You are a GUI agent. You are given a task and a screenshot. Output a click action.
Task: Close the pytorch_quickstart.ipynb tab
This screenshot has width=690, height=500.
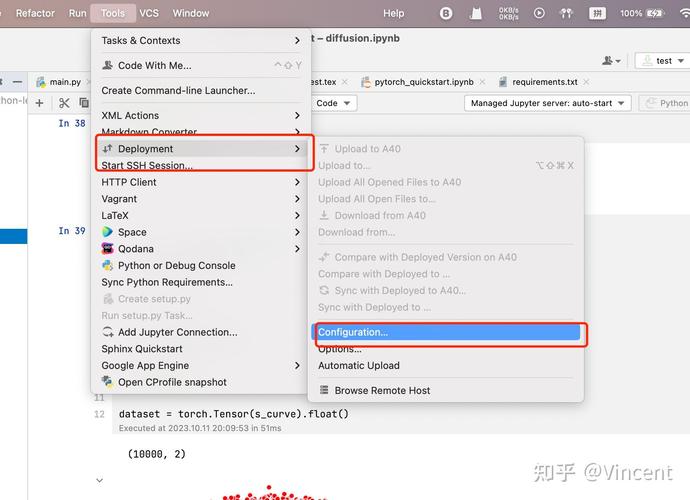483,82
